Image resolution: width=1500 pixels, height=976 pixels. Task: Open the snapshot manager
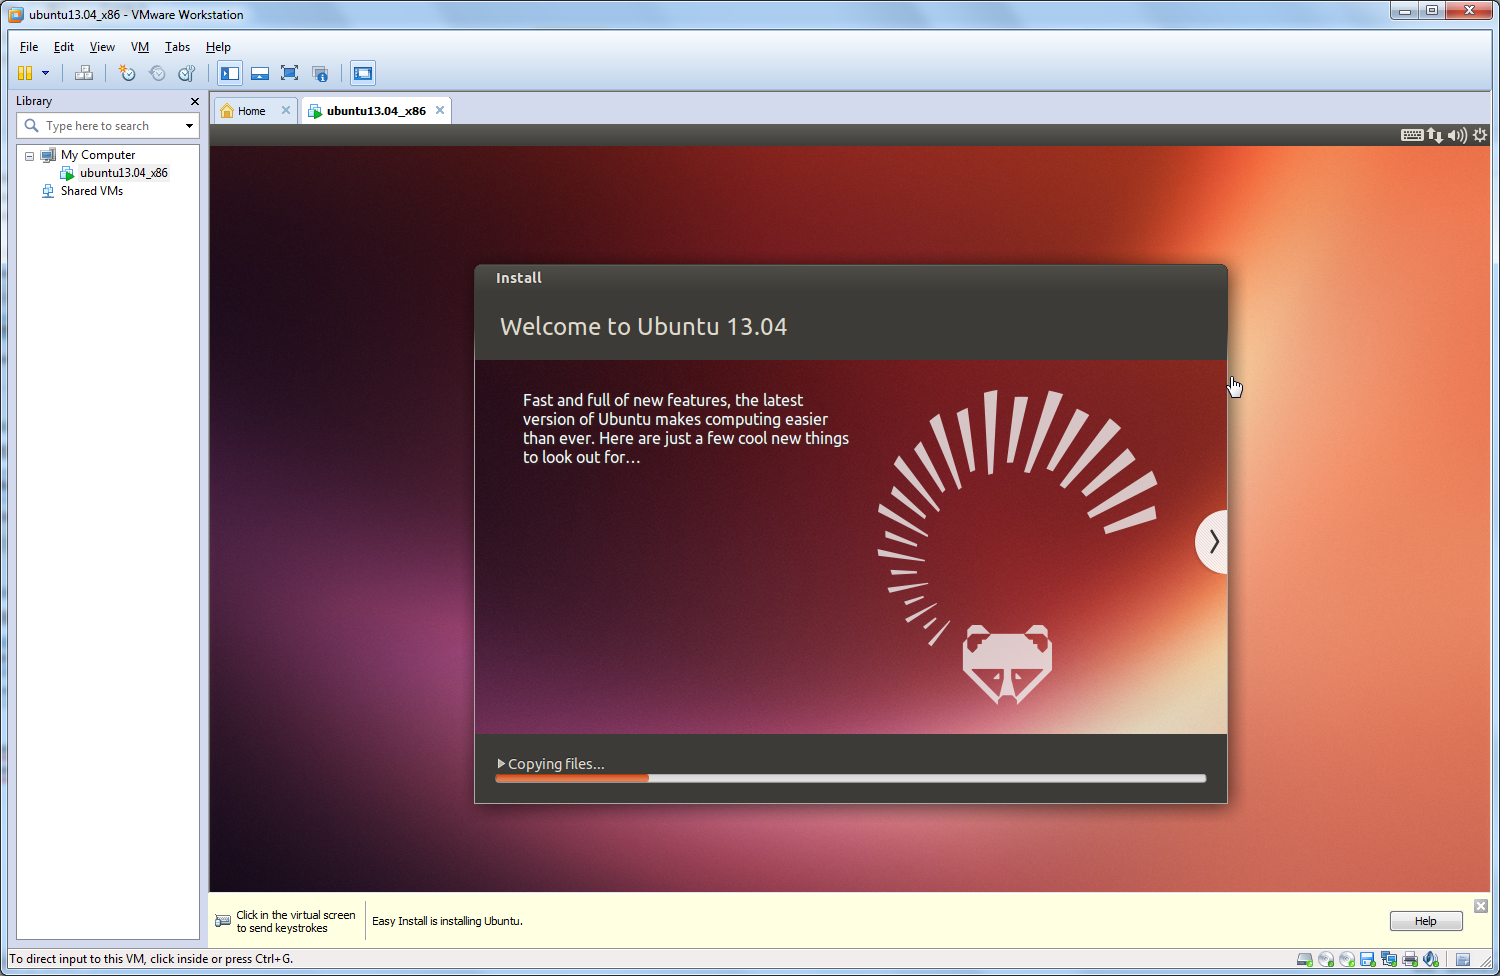(x=187, y=73)
